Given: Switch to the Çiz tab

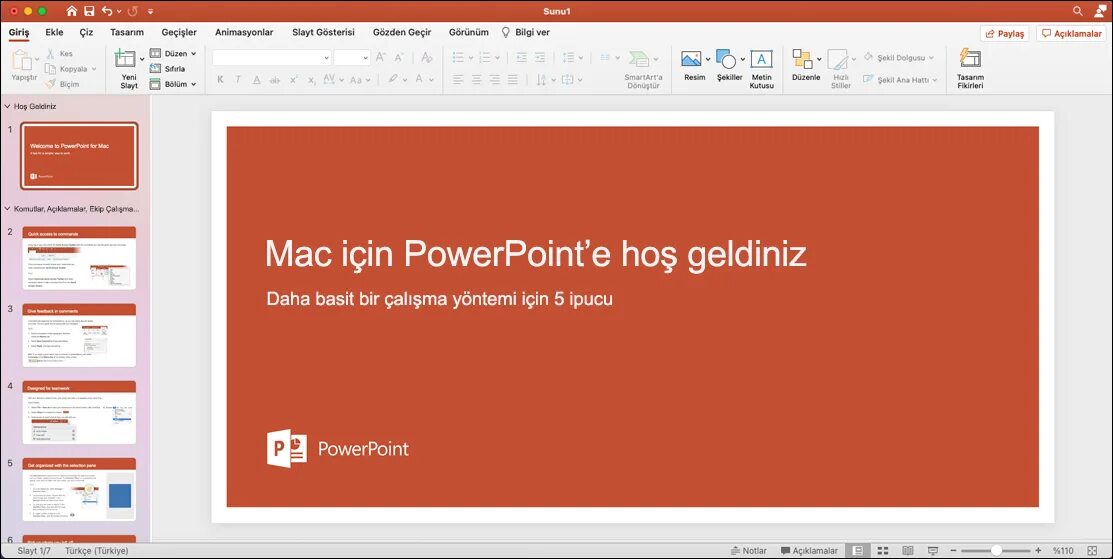Looking at the screenshot, I should coord(86,32).
